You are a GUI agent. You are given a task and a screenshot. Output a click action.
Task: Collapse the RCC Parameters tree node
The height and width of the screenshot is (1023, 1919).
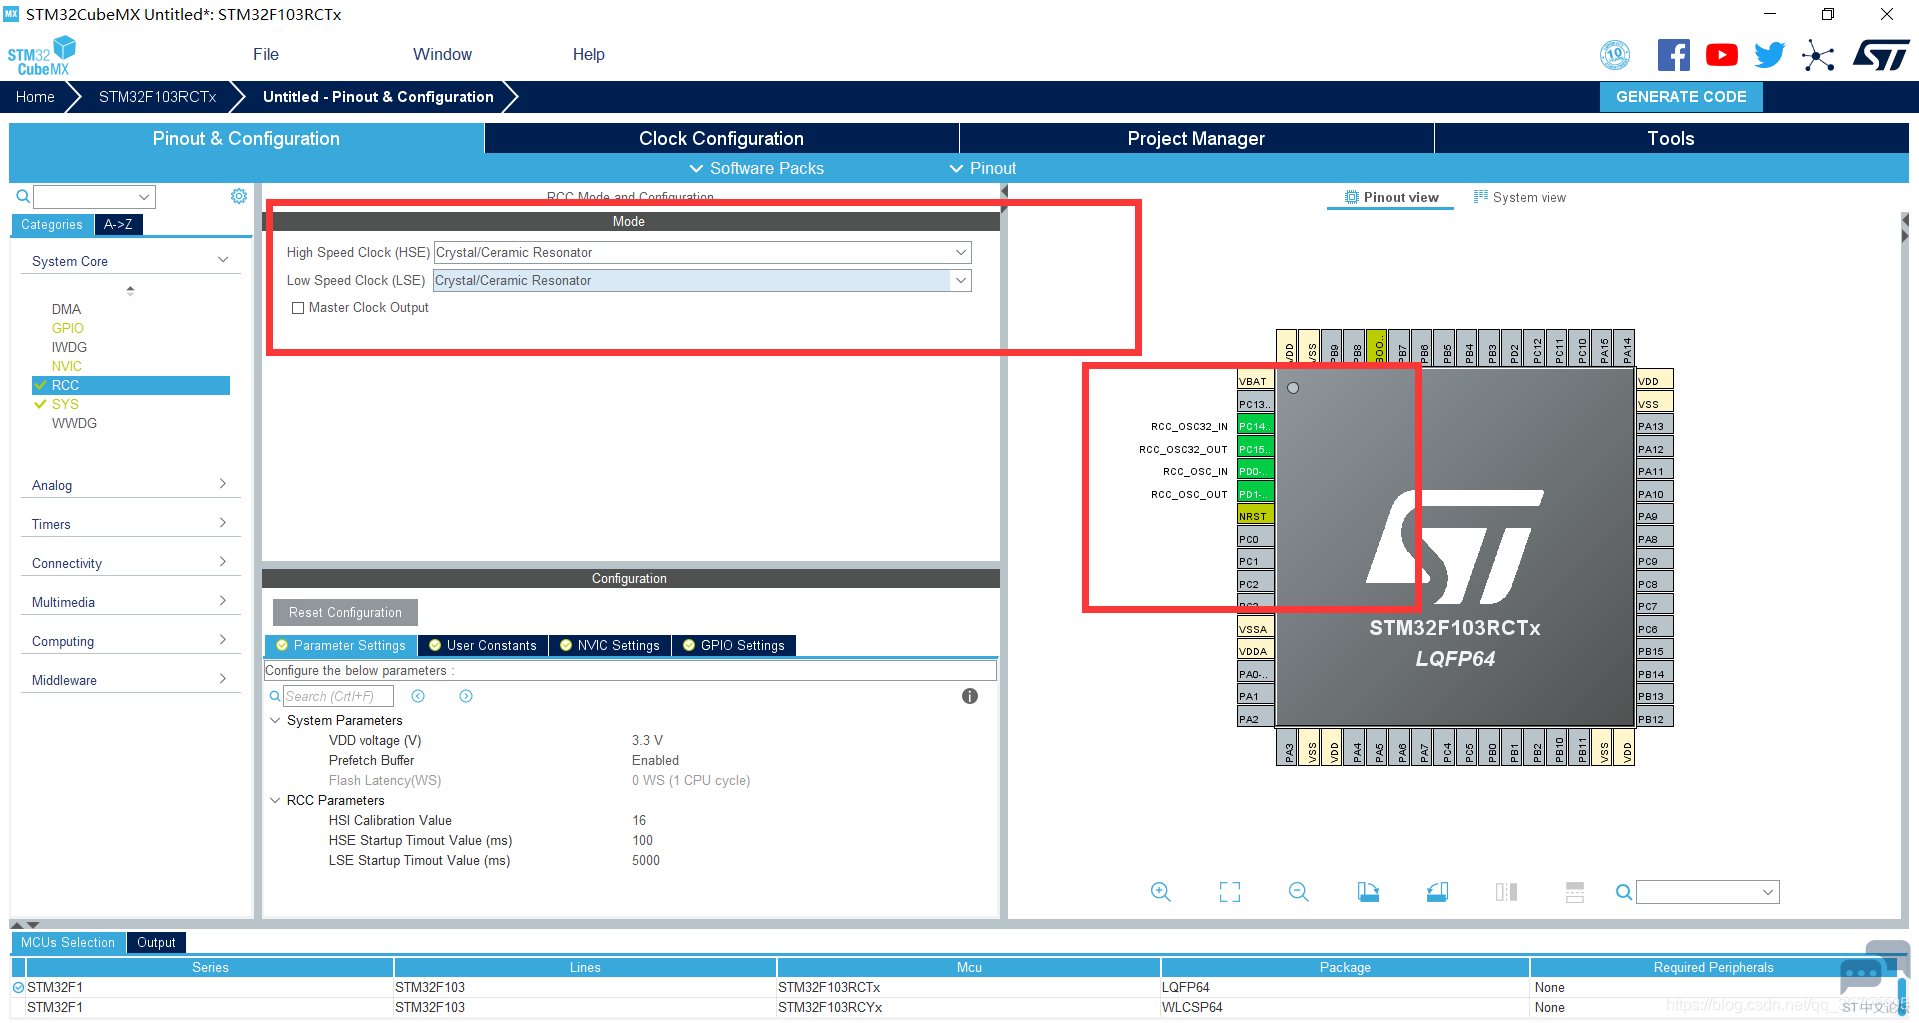tap(275, 800)
